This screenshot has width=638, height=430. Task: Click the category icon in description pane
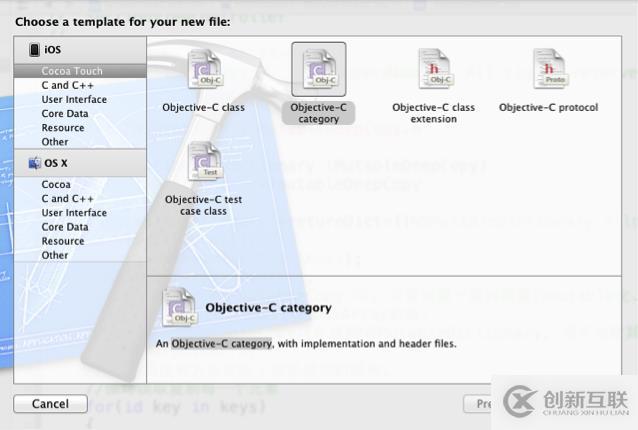(x=179, y=307)
